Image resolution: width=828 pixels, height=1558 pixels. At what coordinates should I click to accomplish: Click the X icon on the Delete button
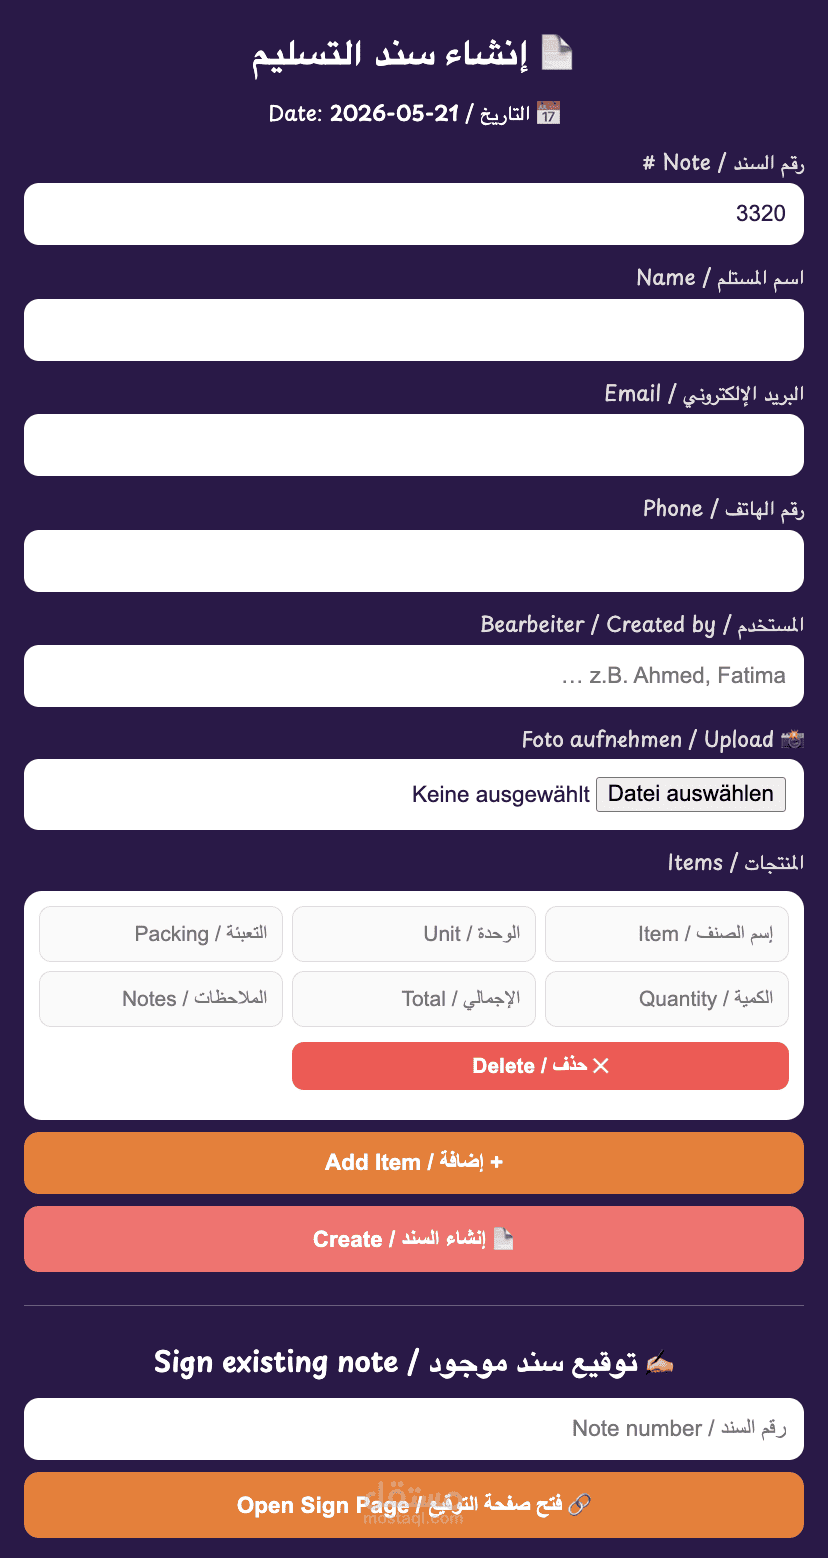coord(601,1066)
